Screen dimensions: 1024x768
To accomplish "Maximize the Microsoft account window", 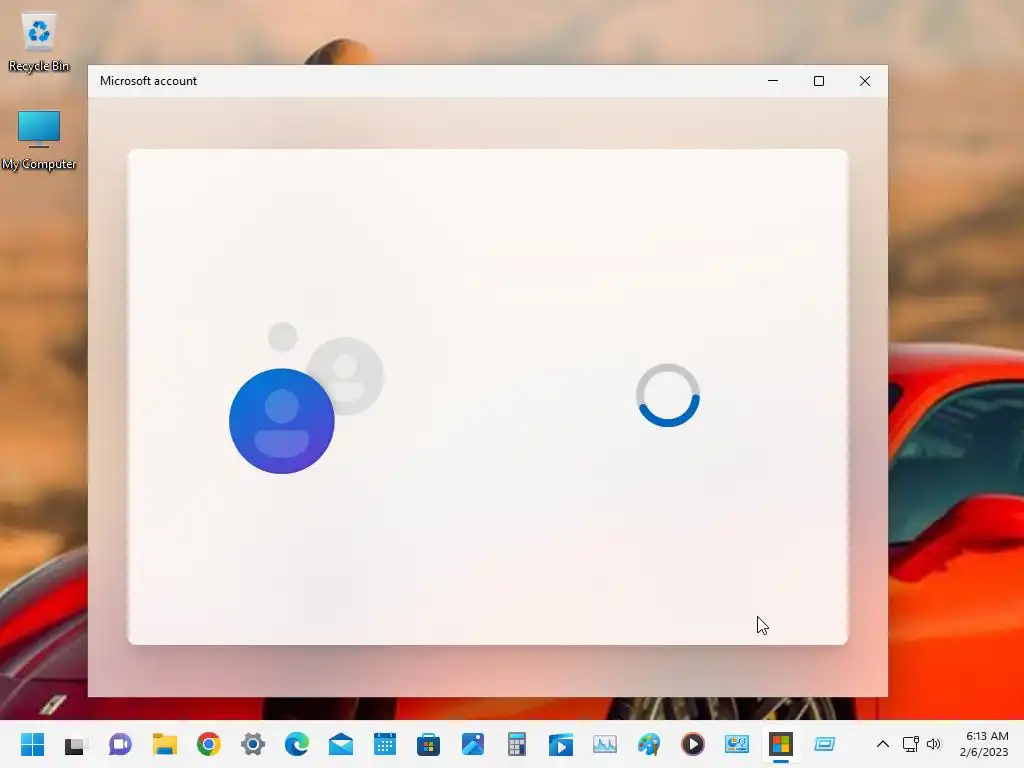I will (819, 81).
